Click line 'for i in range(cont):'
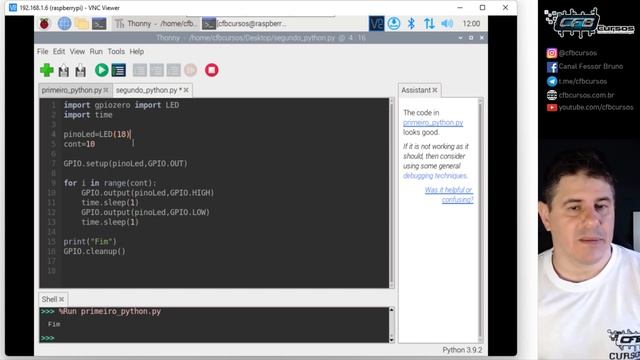Screen dimensions: 640x360 pyautogui.click(x=110, y=183)
